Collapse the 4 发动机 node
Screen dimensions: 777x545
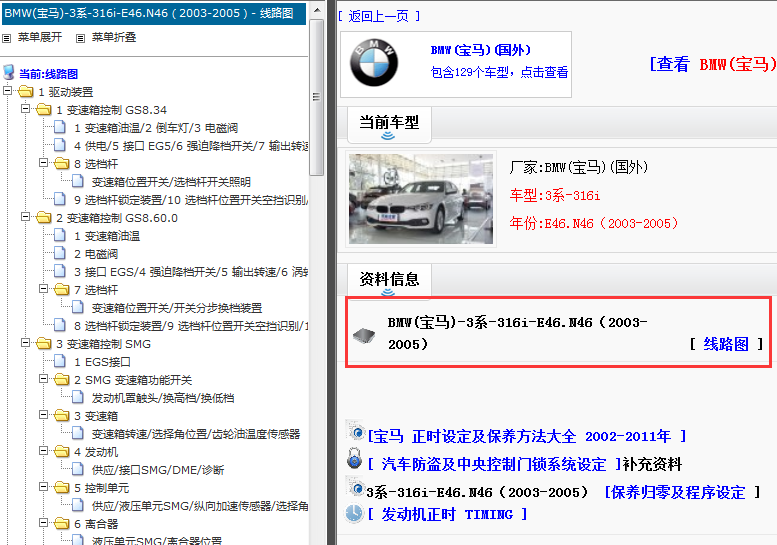point(44,450)
